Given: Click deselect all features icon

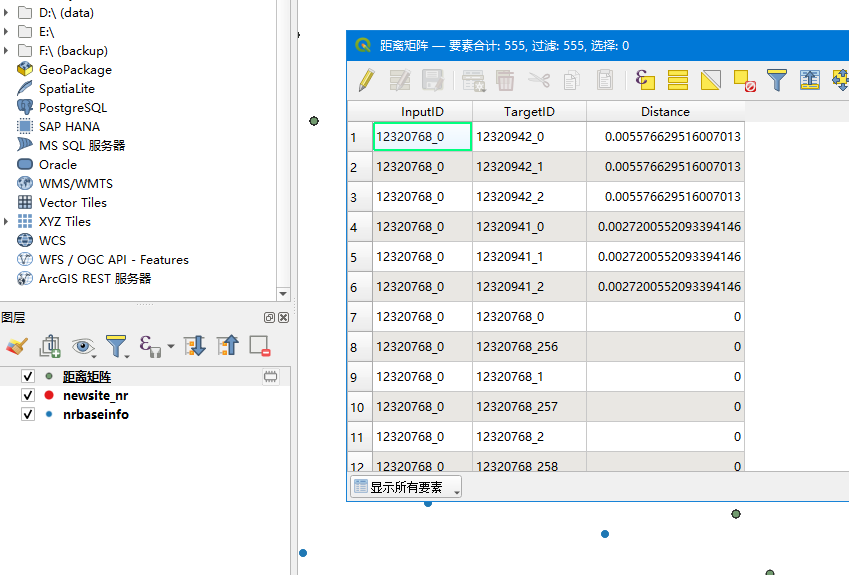Looking at the screenshot, I should tap(744, 80).
